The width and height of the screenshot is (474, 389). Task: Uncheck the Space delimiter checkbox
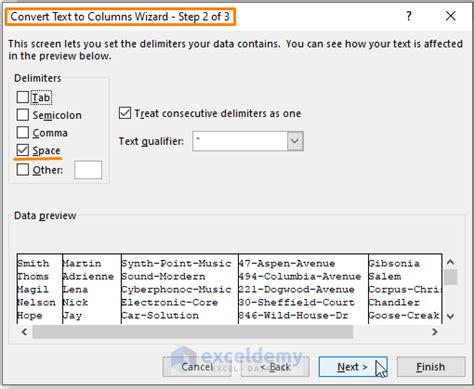point(23,150)
